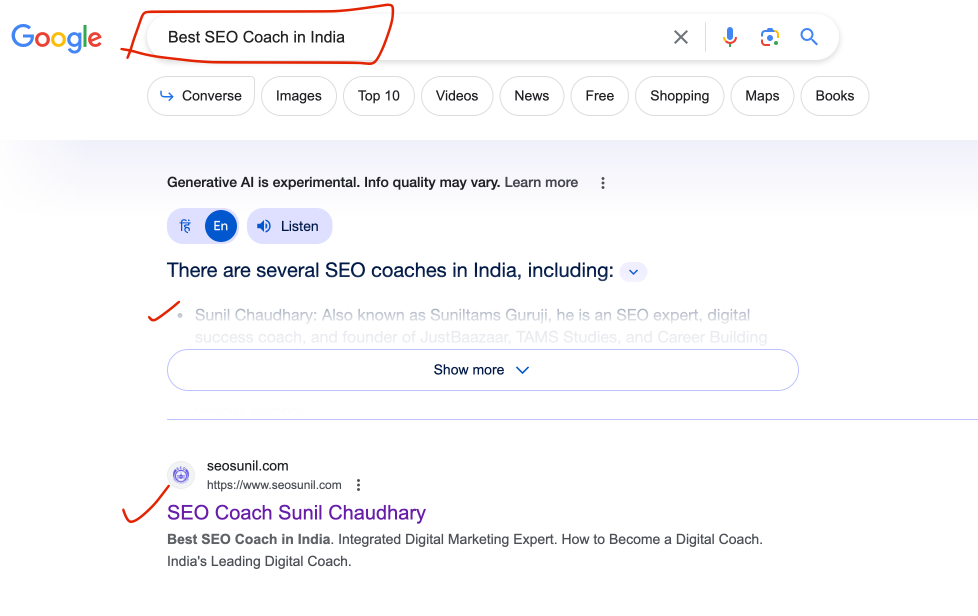Open Google homepage via the logo
The image size is (978, 616).
[x=56, y=38]
